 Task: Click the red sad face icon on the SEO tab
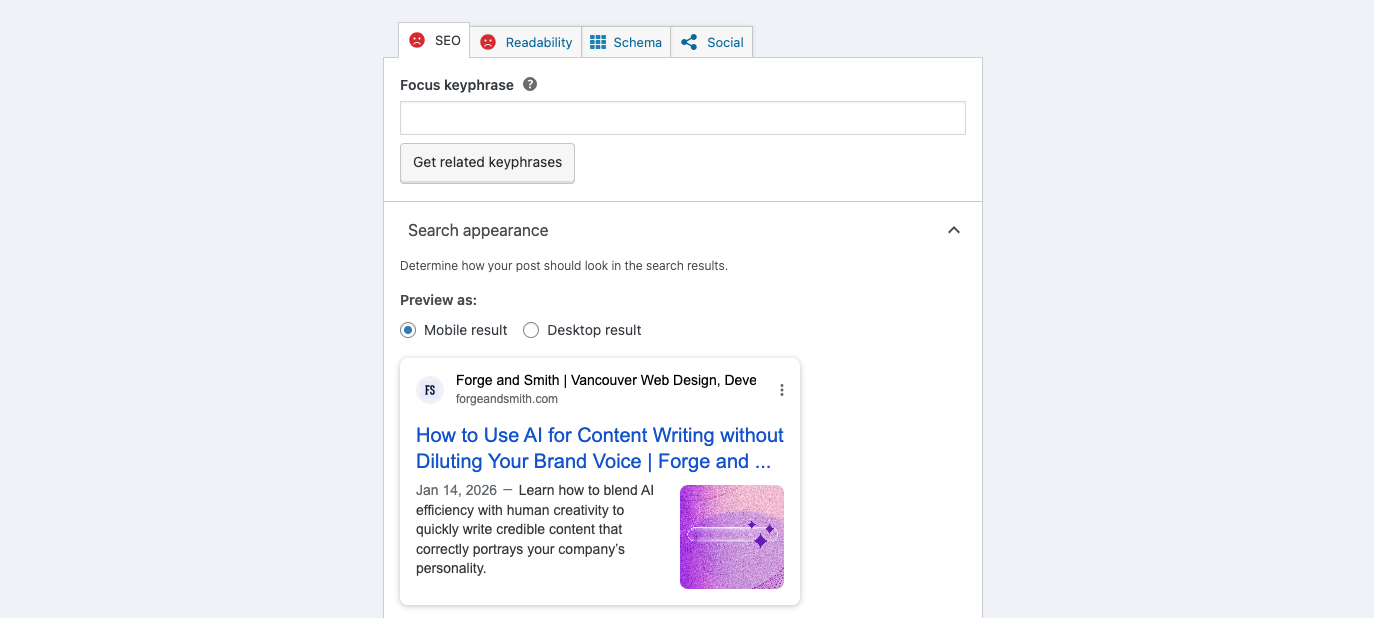pos(417,41)
